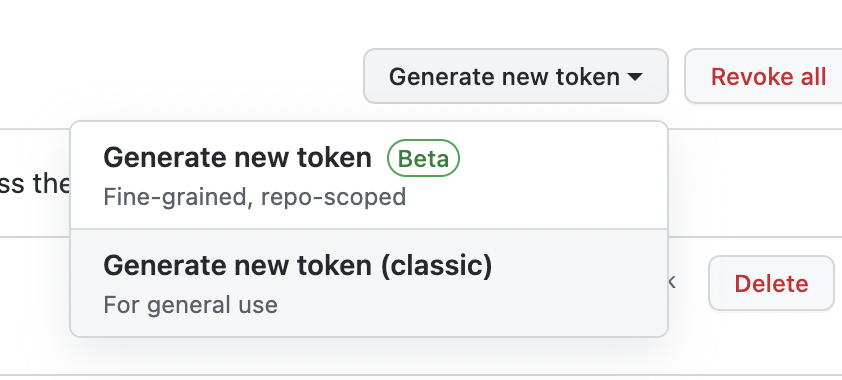Click the Fine-grained, repo-scoped description
This screenshot has height=380, width=842.
tap(255, 197)
